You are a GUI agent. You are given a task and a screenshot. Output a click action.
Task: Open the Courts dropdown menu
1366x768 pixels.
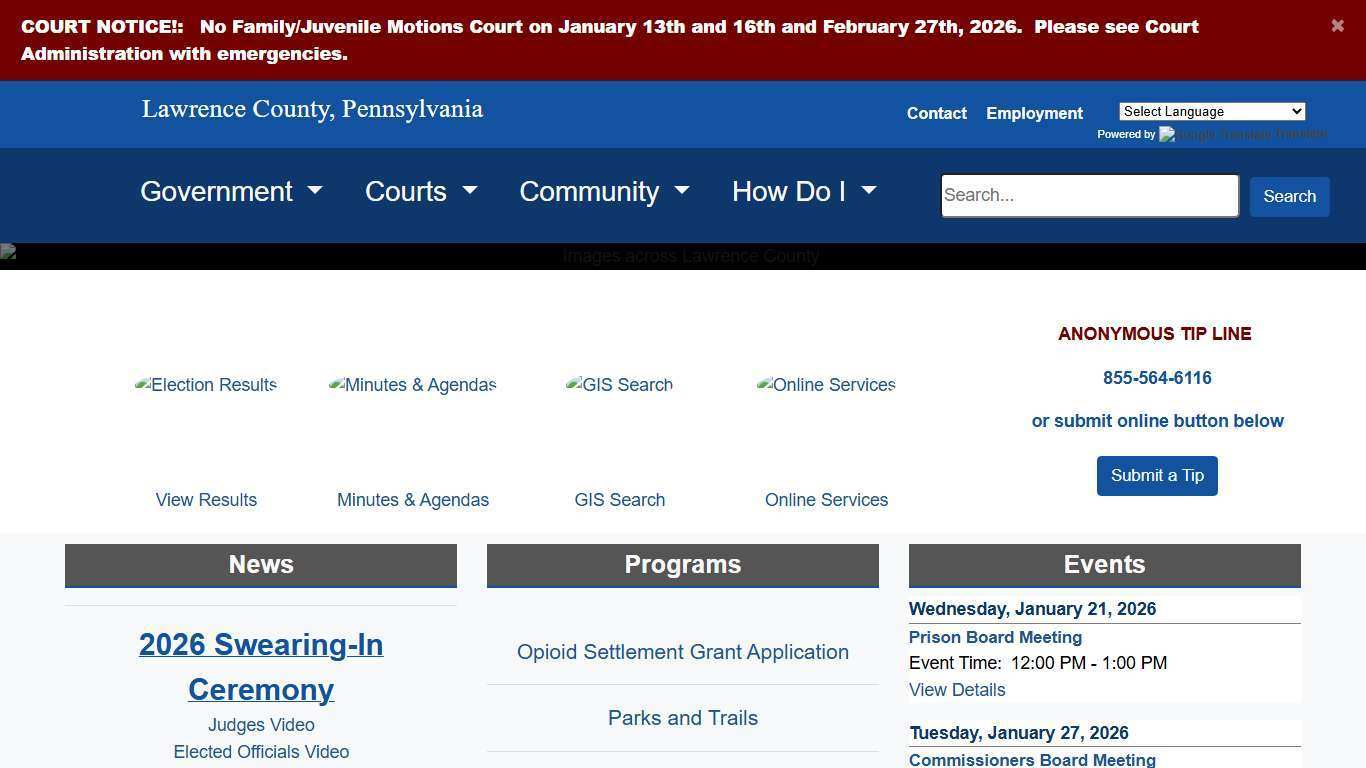[x=421, y=191]
